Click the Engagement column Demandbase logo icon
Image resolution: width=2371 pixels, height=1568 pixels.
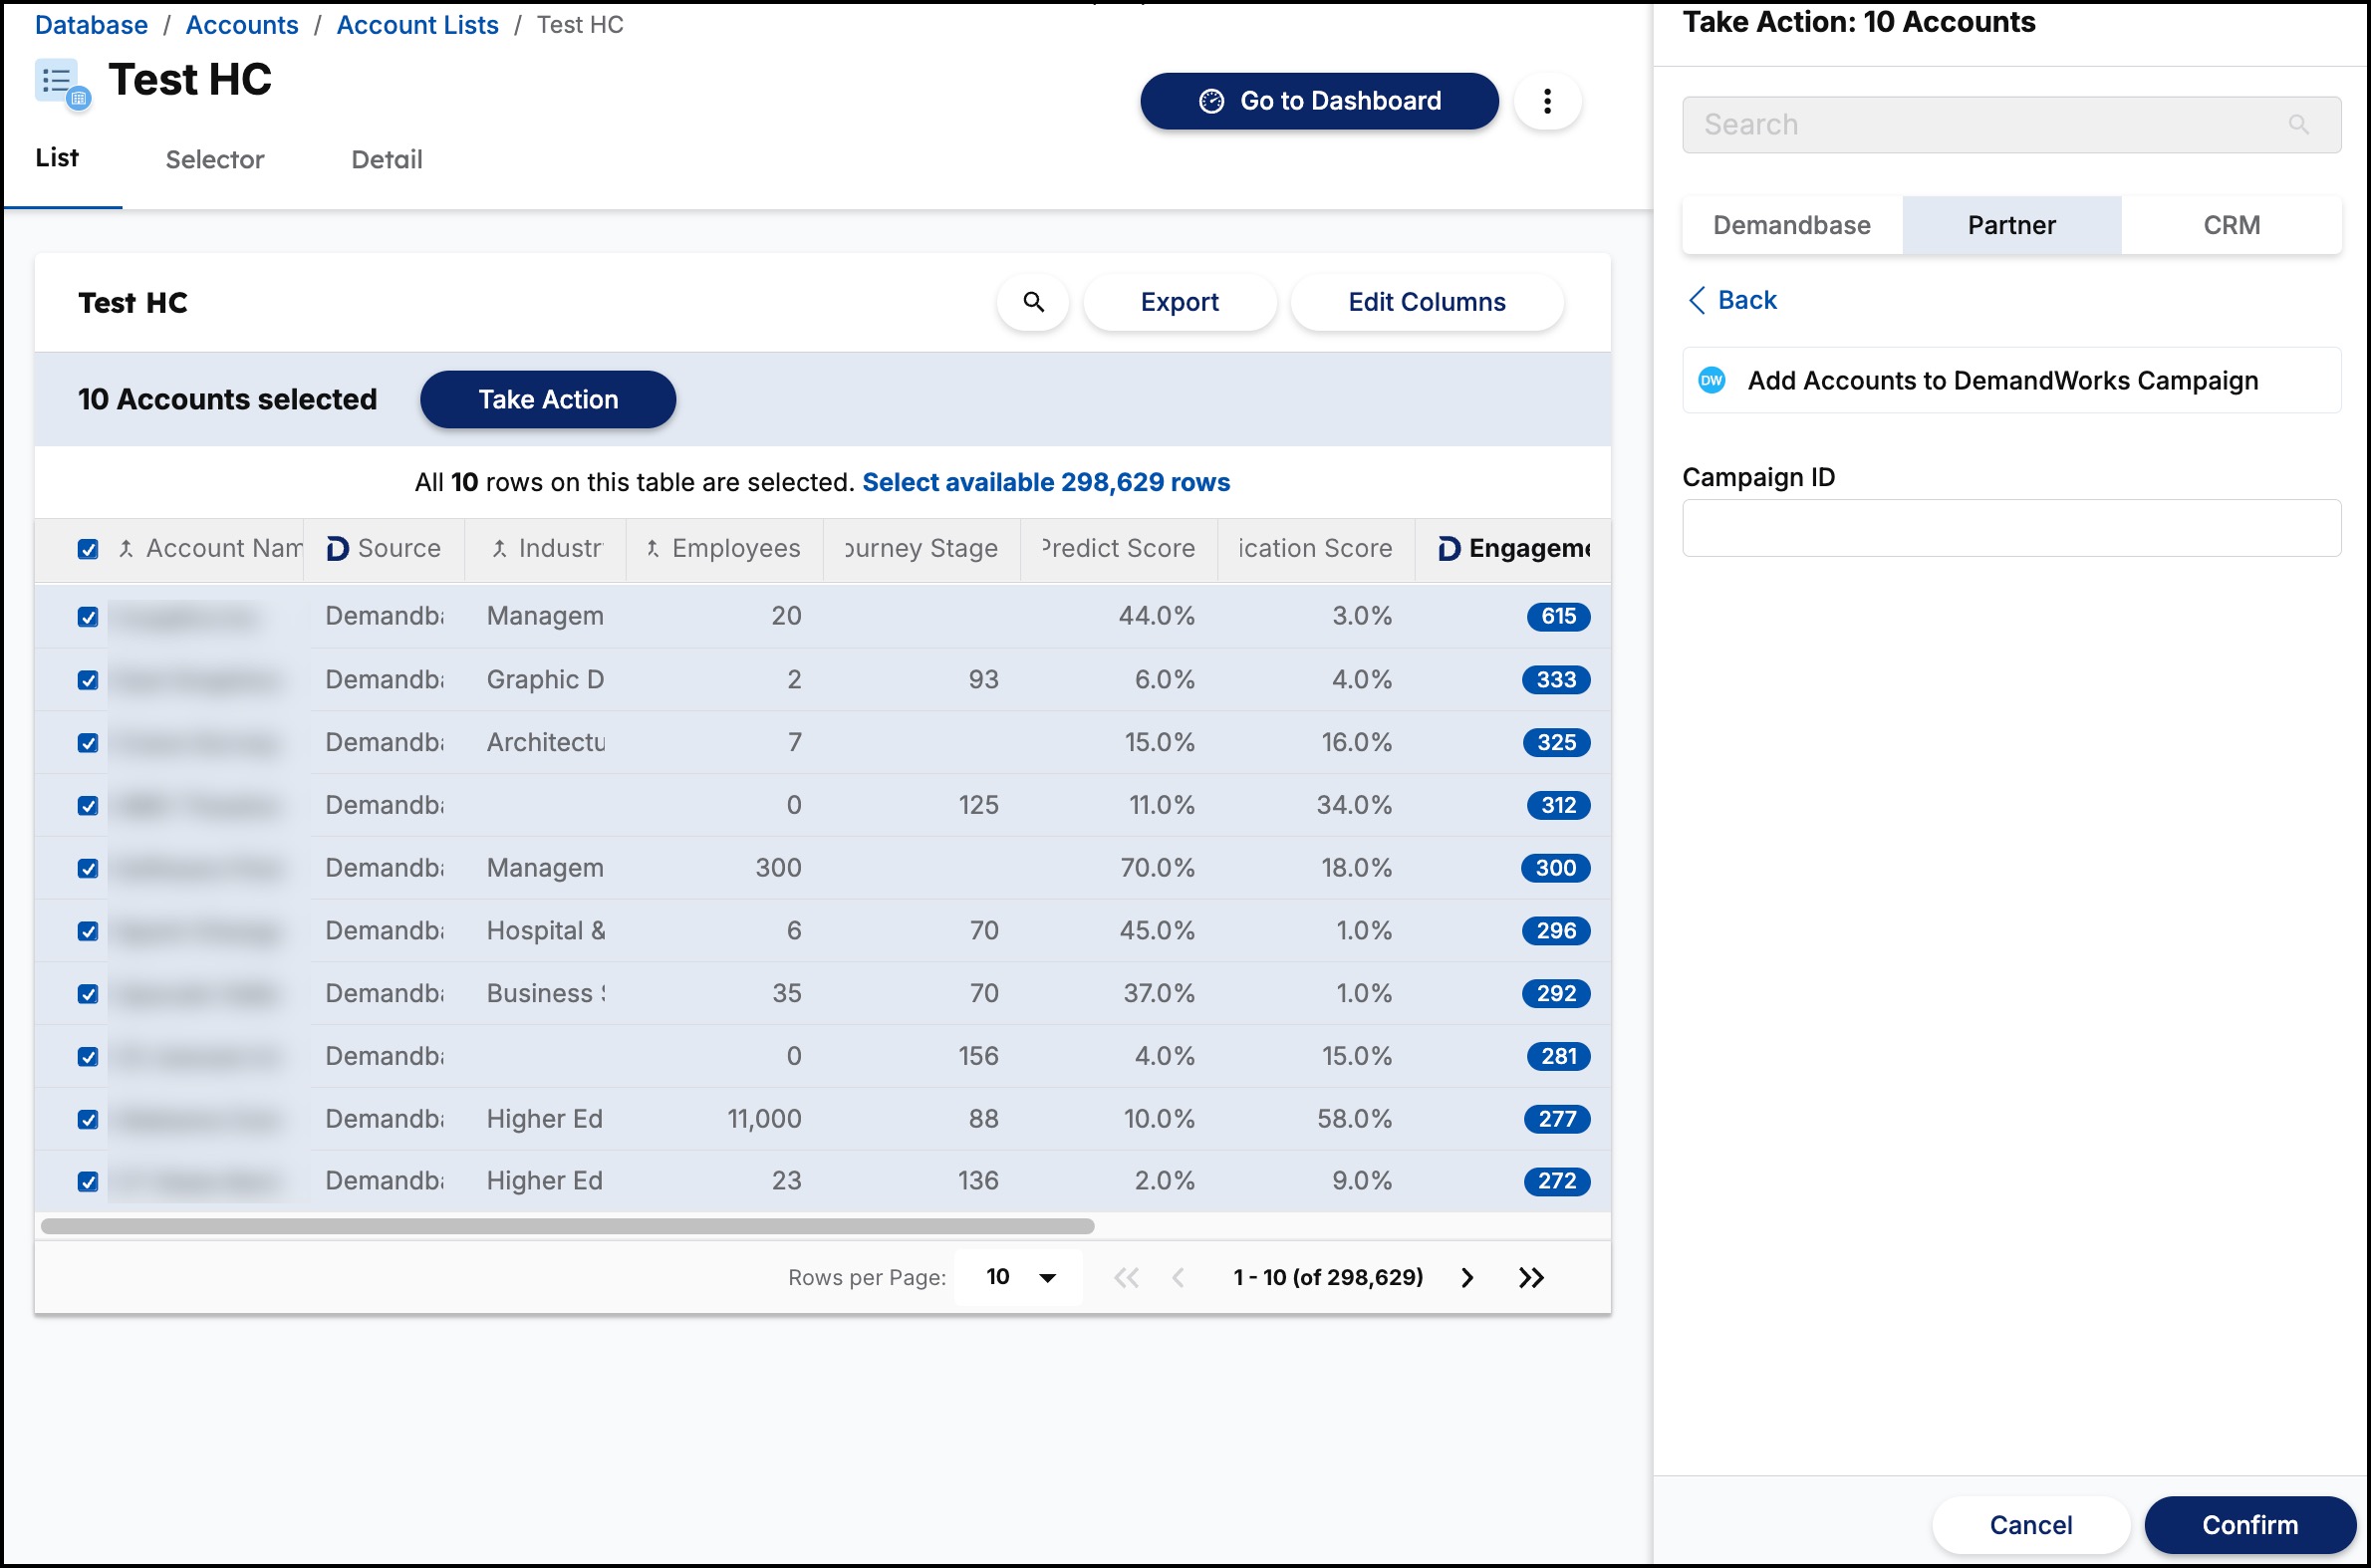pos(1449,548)
